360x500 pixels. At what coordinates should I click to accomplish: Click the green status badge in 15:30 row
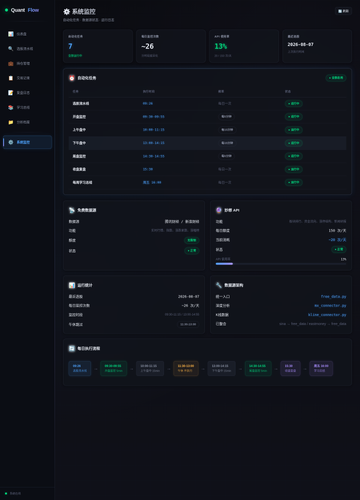(294, 169)
